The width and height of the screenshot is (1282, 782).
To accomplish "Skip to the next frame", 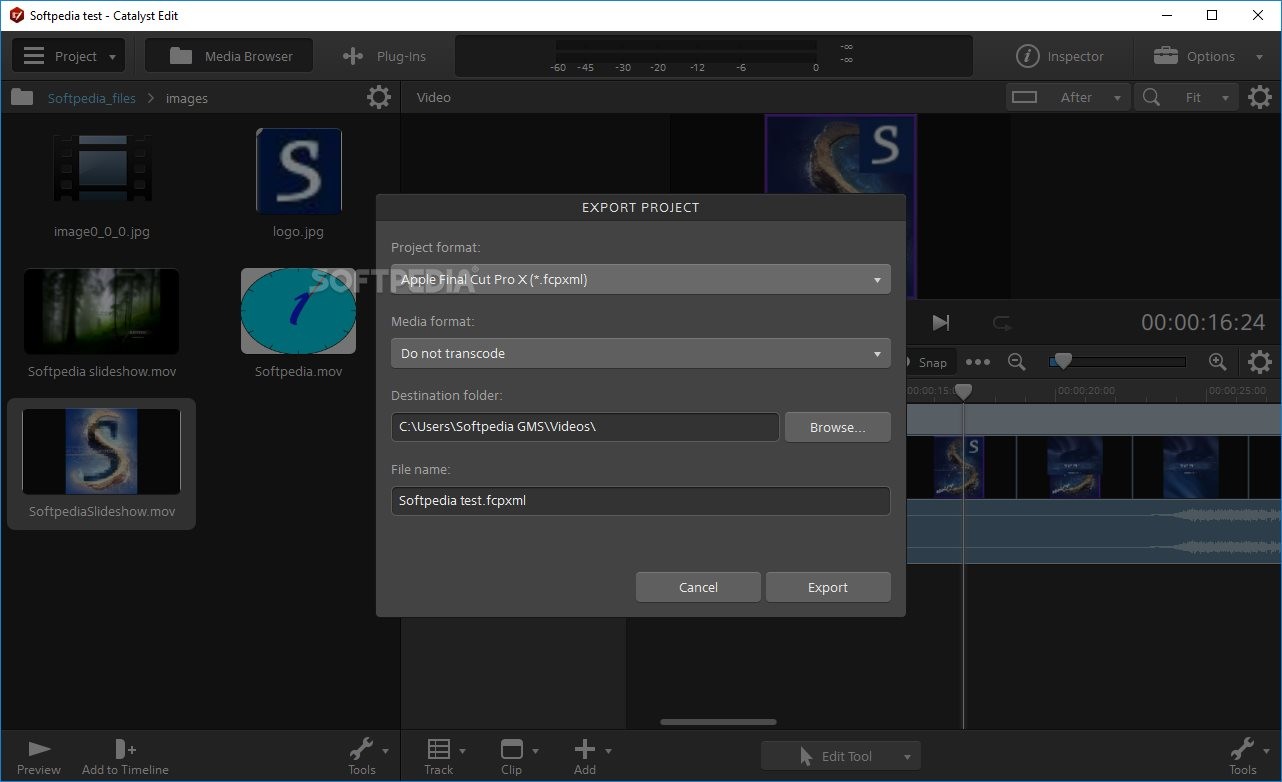I will (x=941, y=322).
